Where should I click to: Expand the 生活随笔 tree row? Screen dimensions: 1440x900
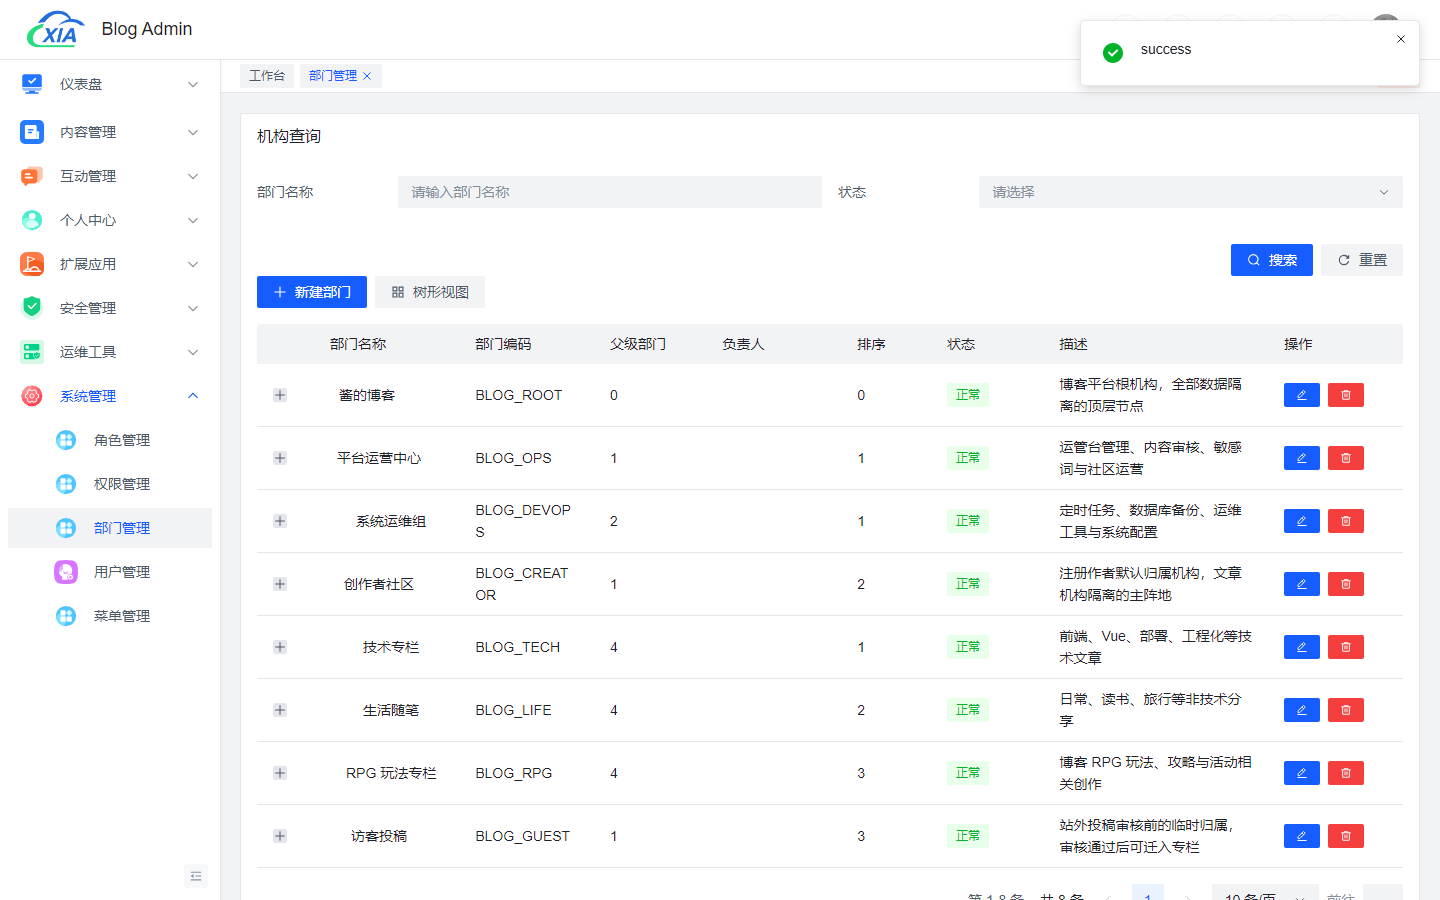280,710
